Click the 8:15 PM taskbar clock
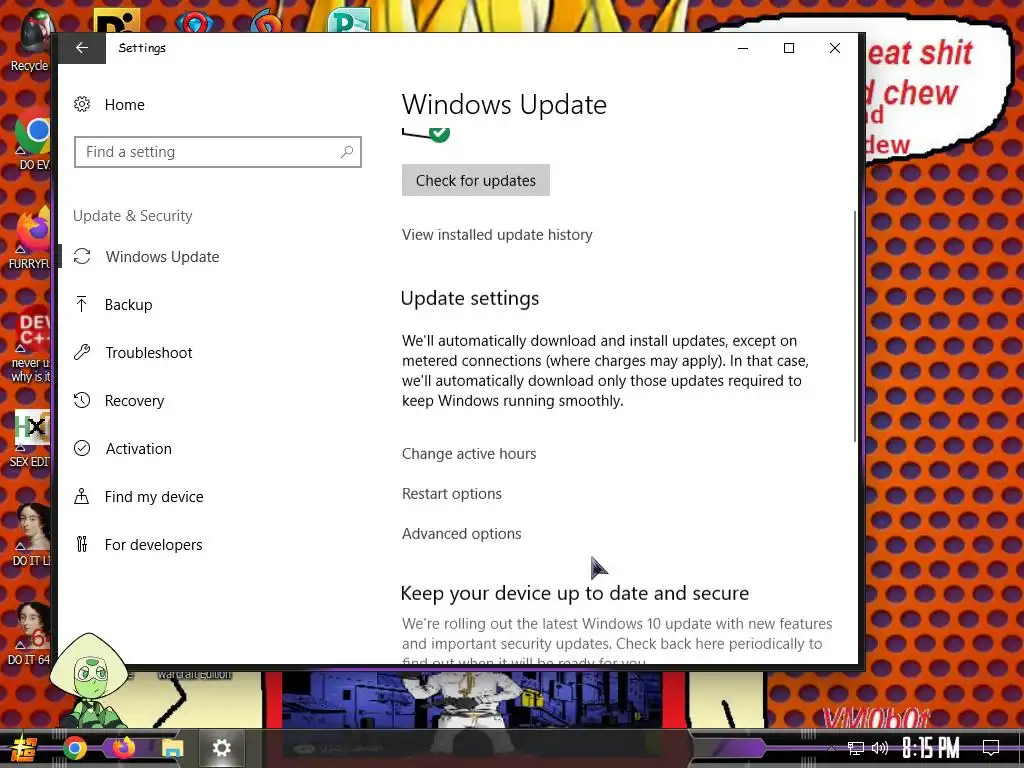The height and width of the screenshot is (768, 1024). click(930, 748)
